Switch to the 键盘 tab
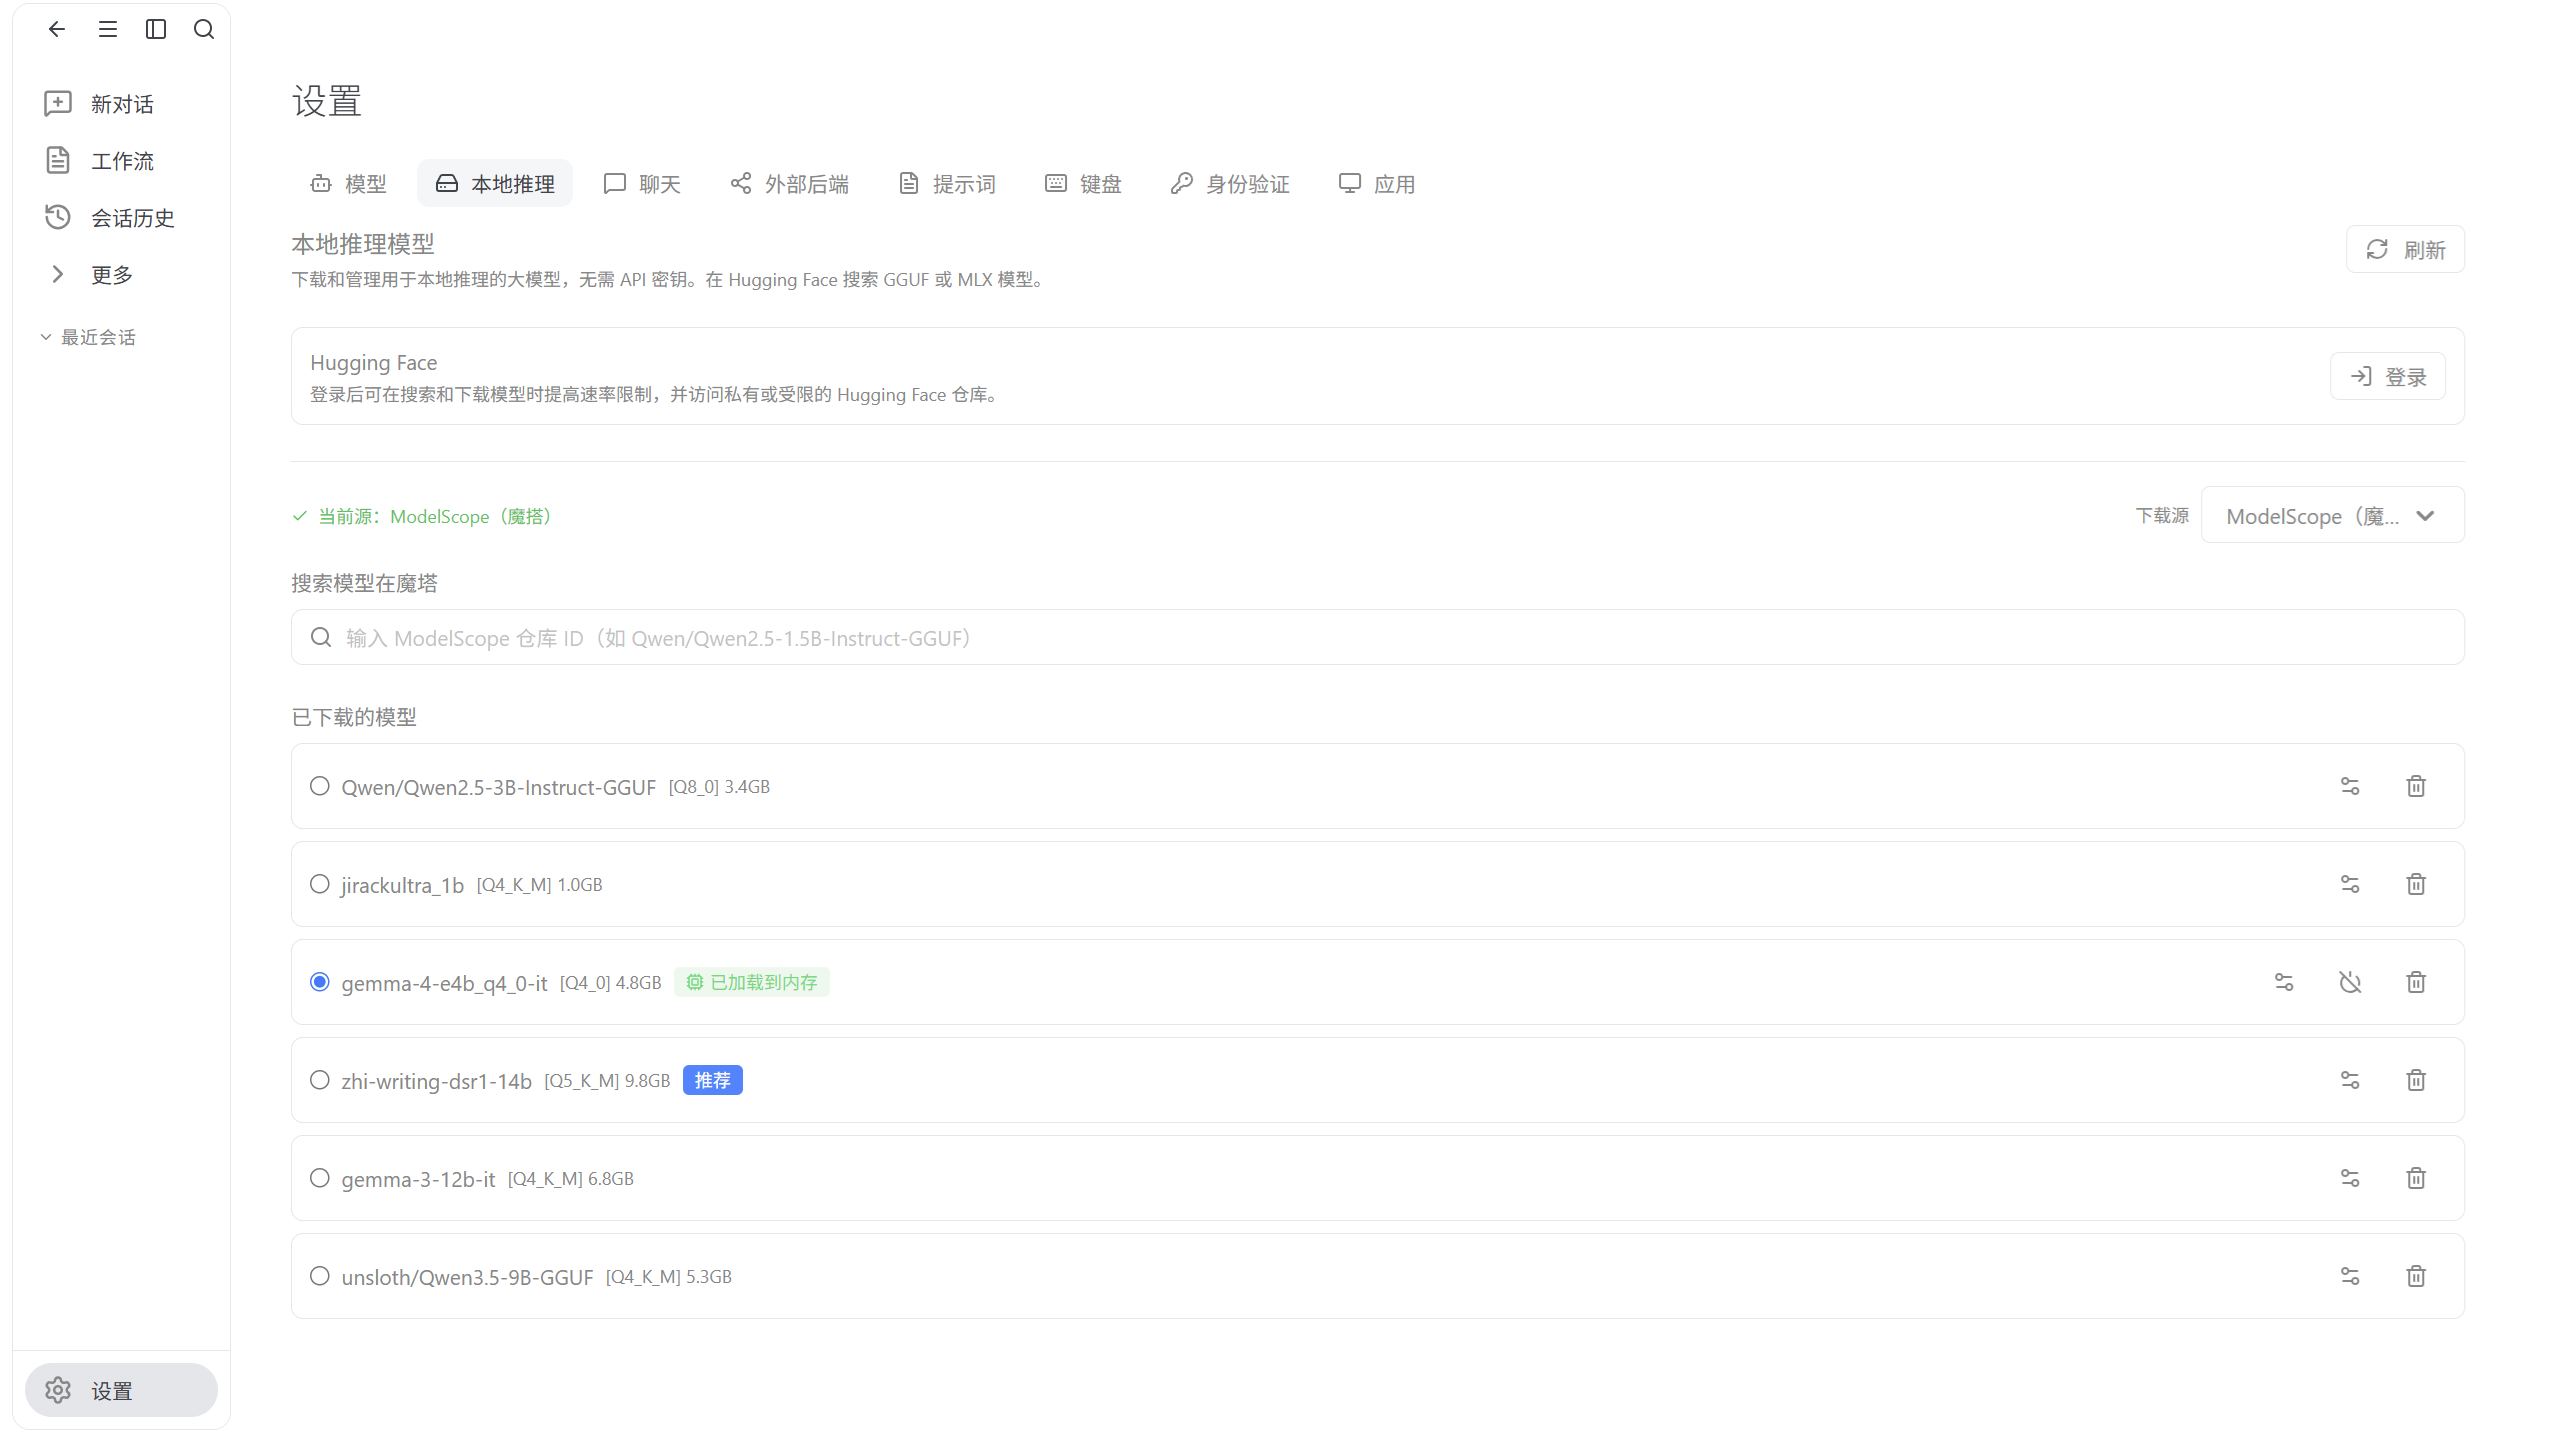This screenshot has height=1440, width=2560. [1083, 184]
